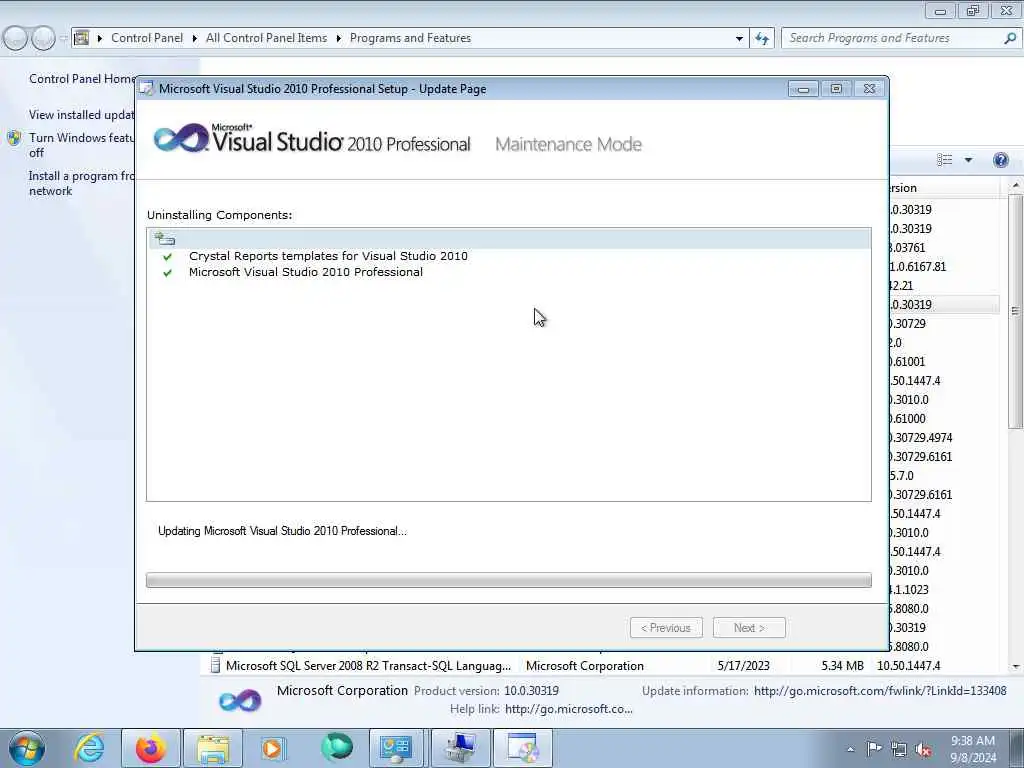Viewport: 1024px width, 768px height.
Task: Show hidden tray icons arrow
Action: coord(850,750)
